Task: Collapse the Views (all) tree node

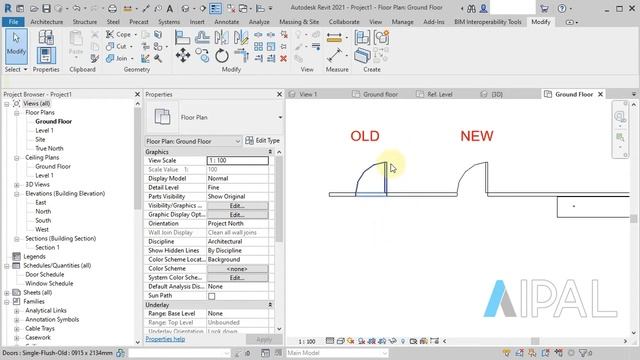Action: tap(7, 104)
